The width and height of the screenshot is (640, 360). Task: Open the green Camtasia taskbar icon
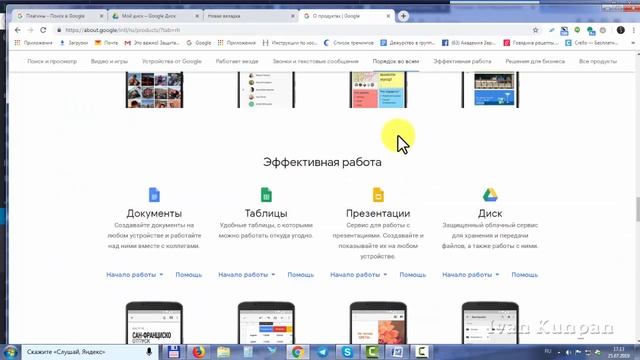click(x=372, y=352)
